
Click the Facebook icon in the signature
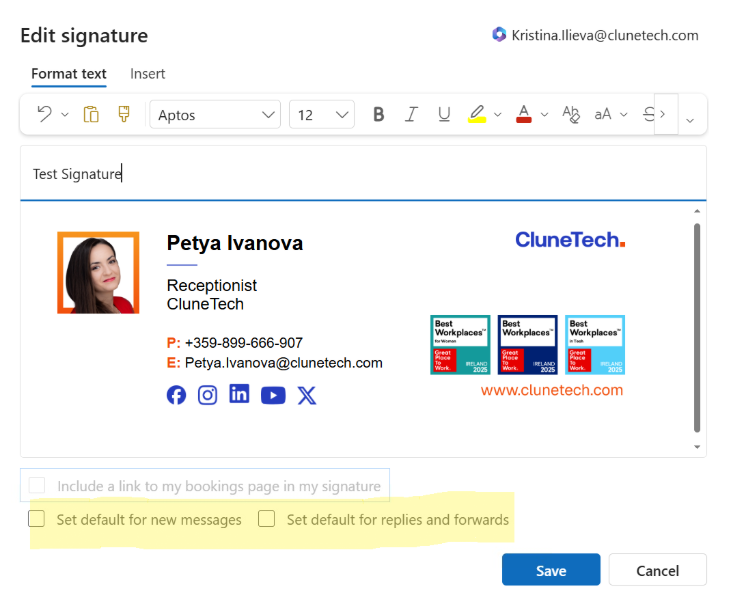(176, 395)
